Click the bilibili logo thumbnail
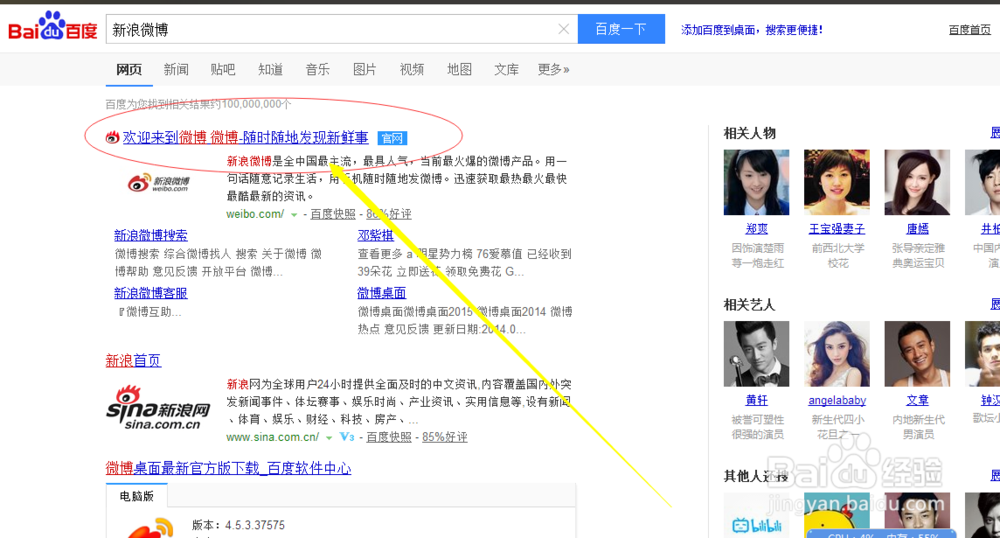The image size is (1000, 538). point(756,515)
